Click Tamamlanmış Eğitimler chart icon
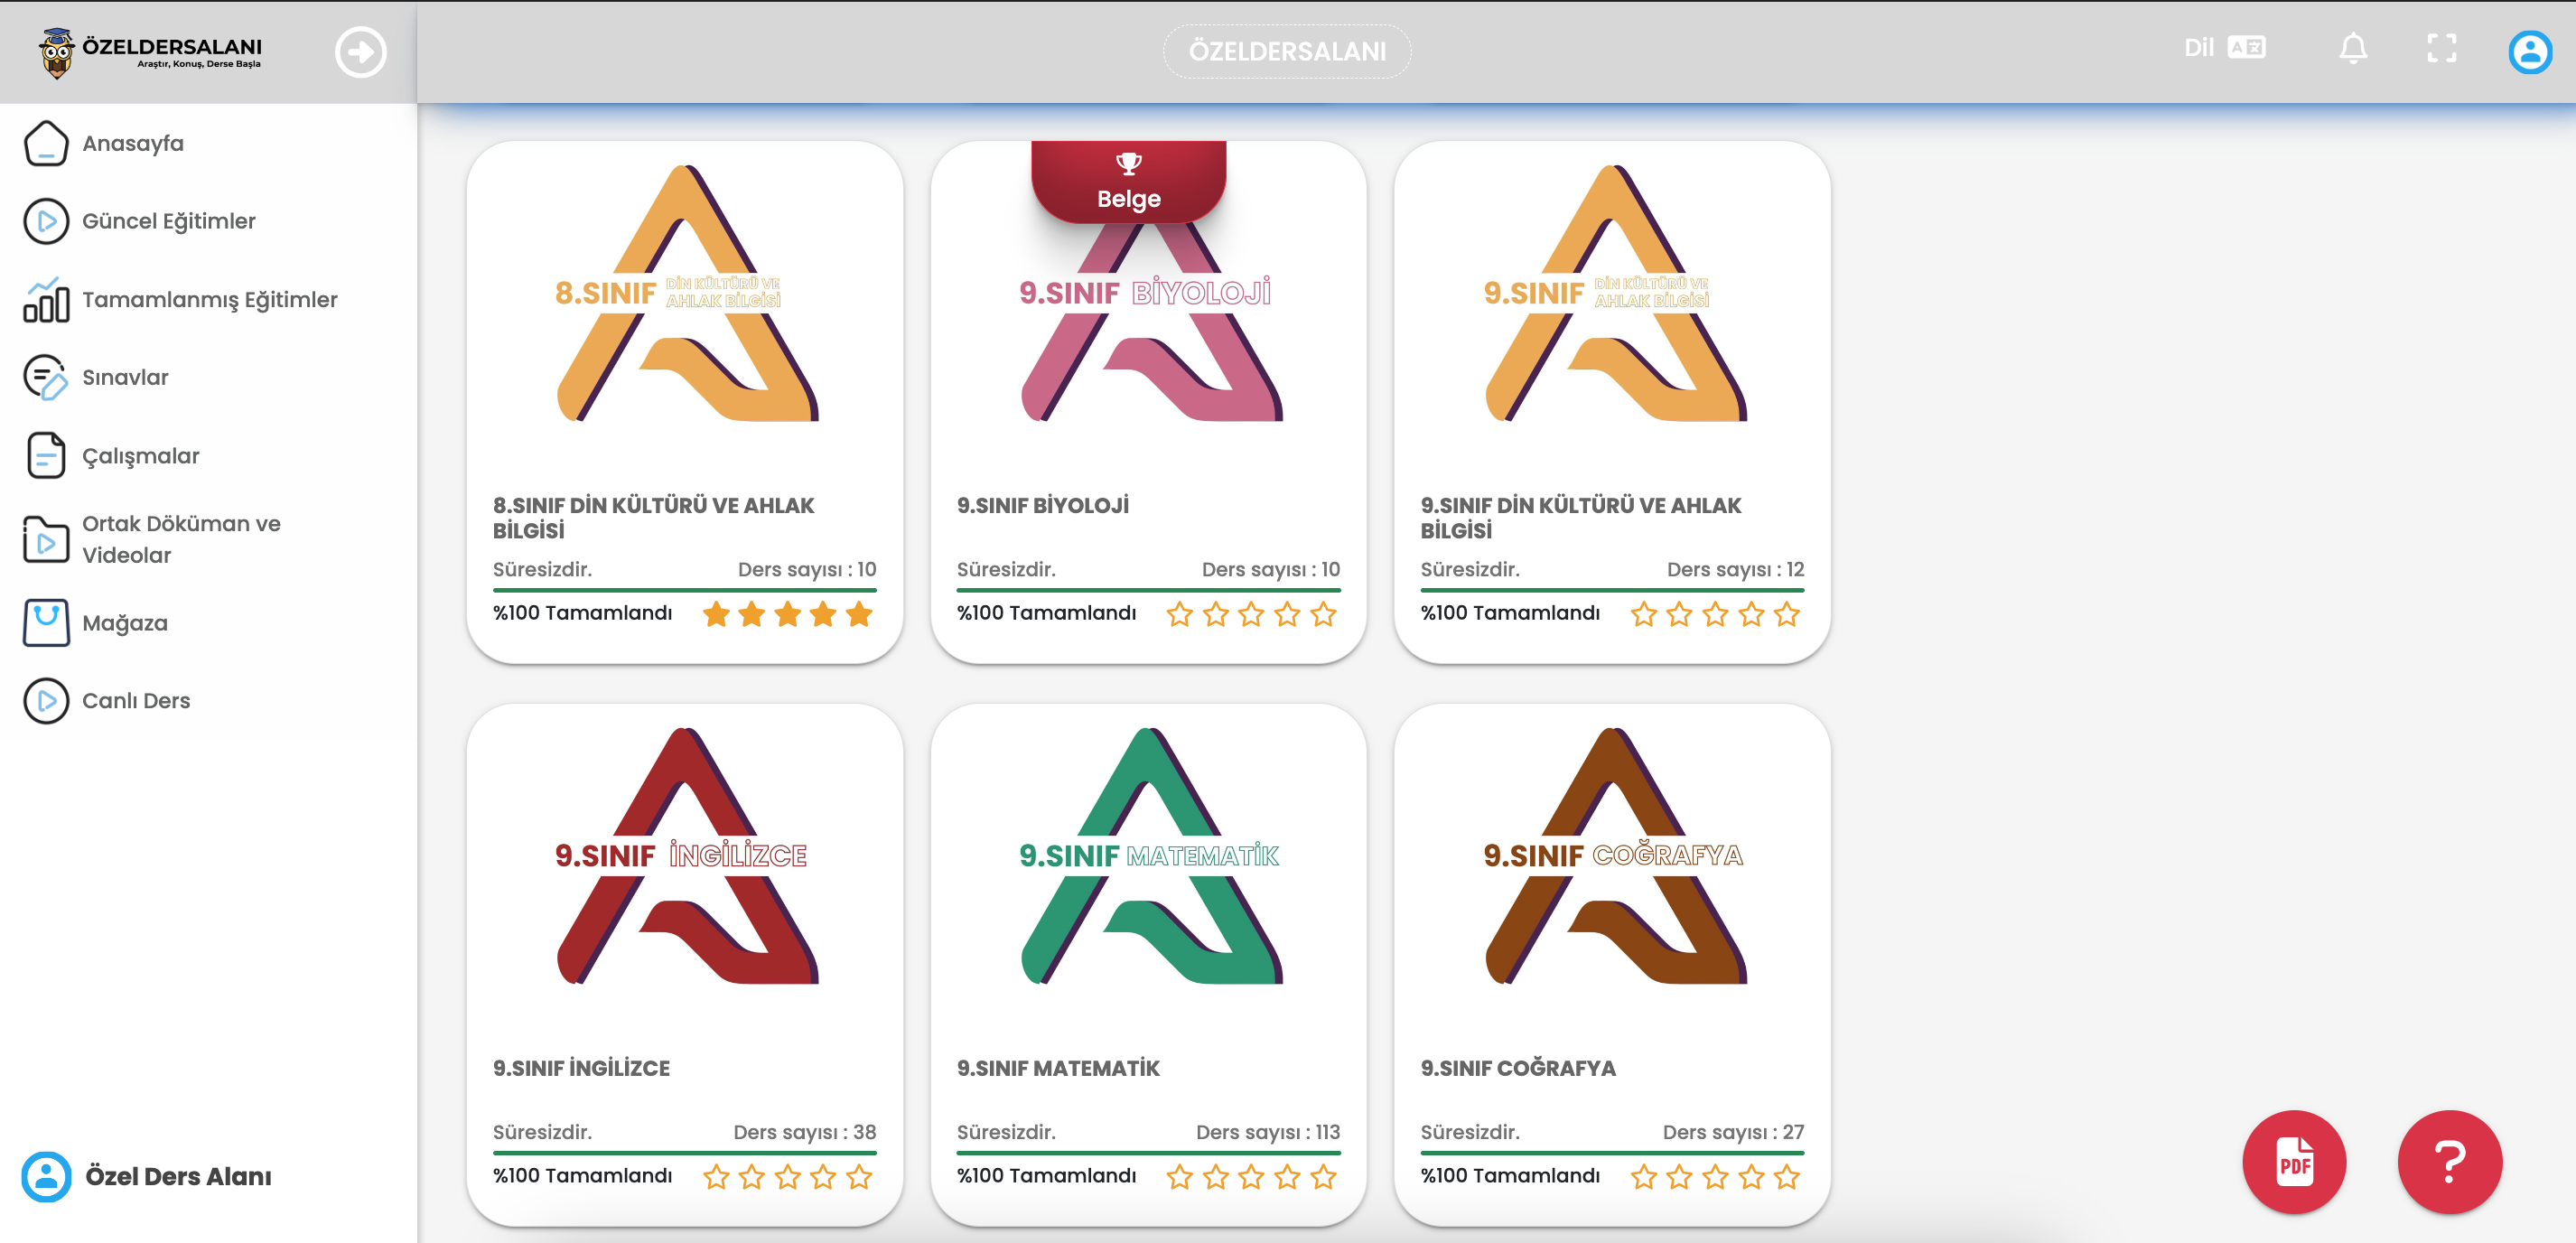 (x=46, y=300)
